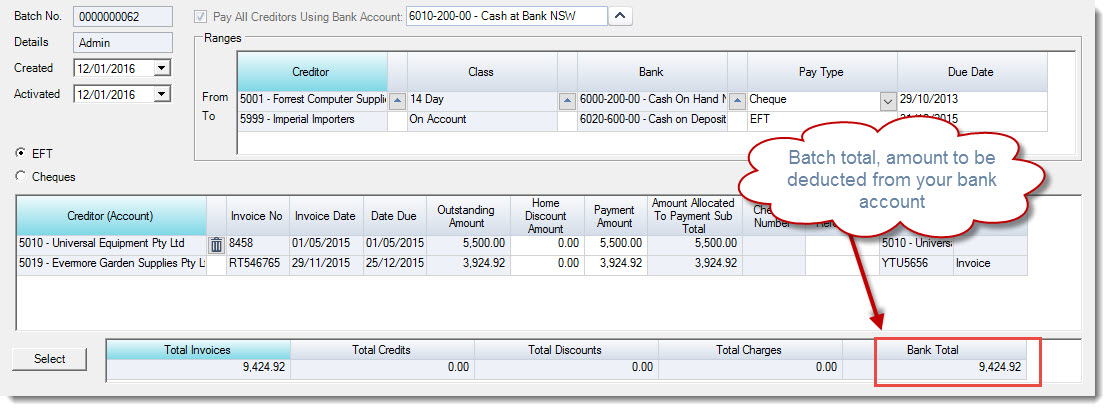Click date due 25/12/2015
The image size is (1110, 411).
point(394,264)
